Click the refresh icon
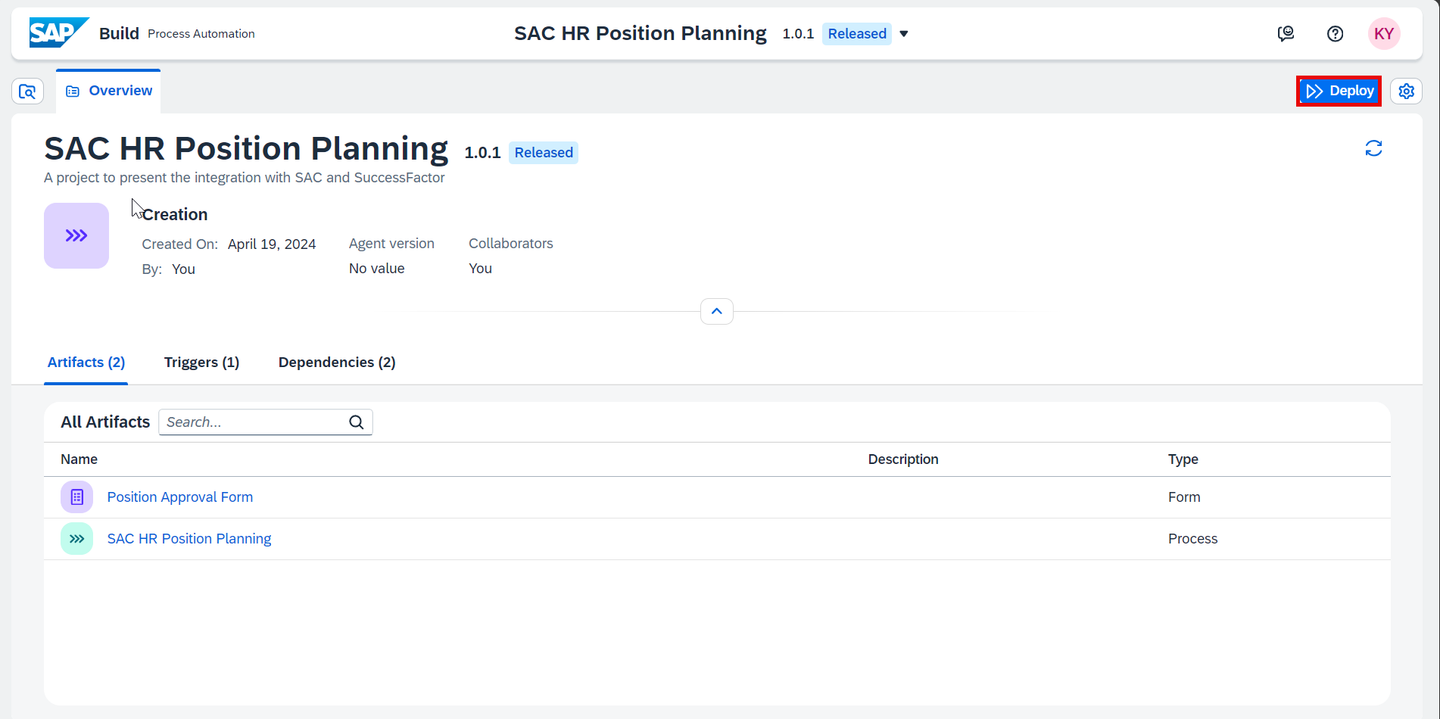Viewport: 1440px width, 719px height. [1374, 148]
